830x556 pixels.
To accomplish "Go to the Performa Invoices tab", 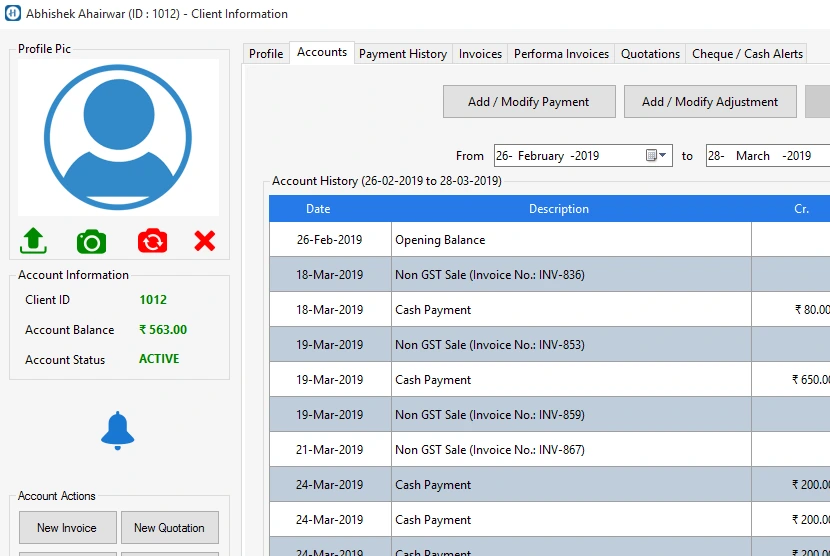I will [561, 54].
